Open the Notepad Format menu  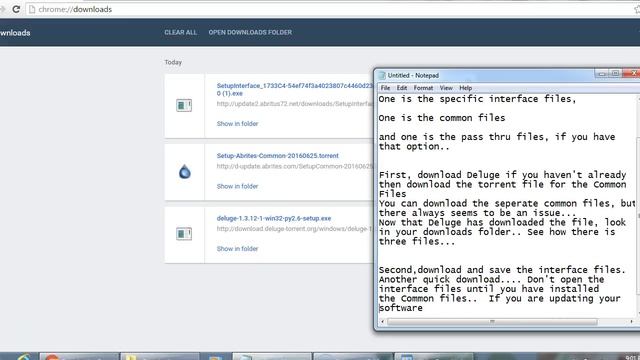pos(423,88)
